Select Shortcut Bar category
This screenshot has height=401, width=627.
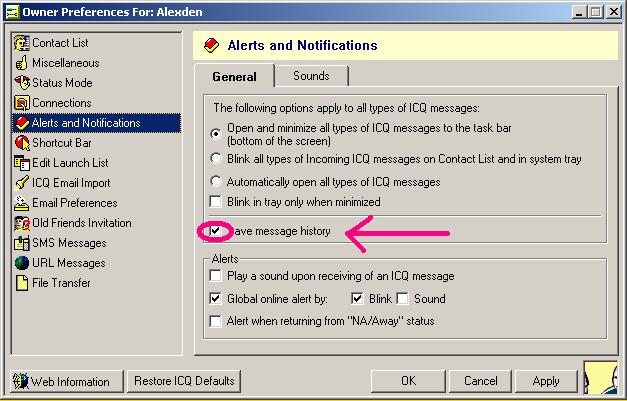coord(62,143)
